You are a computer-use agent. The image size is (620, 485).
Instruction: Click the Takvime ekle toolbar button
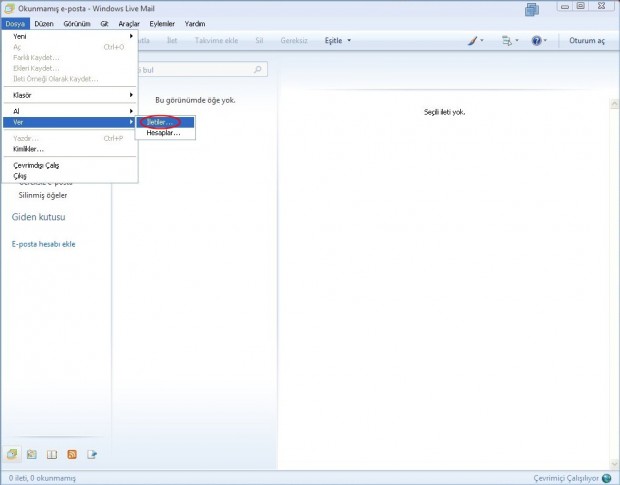(217, 40)
